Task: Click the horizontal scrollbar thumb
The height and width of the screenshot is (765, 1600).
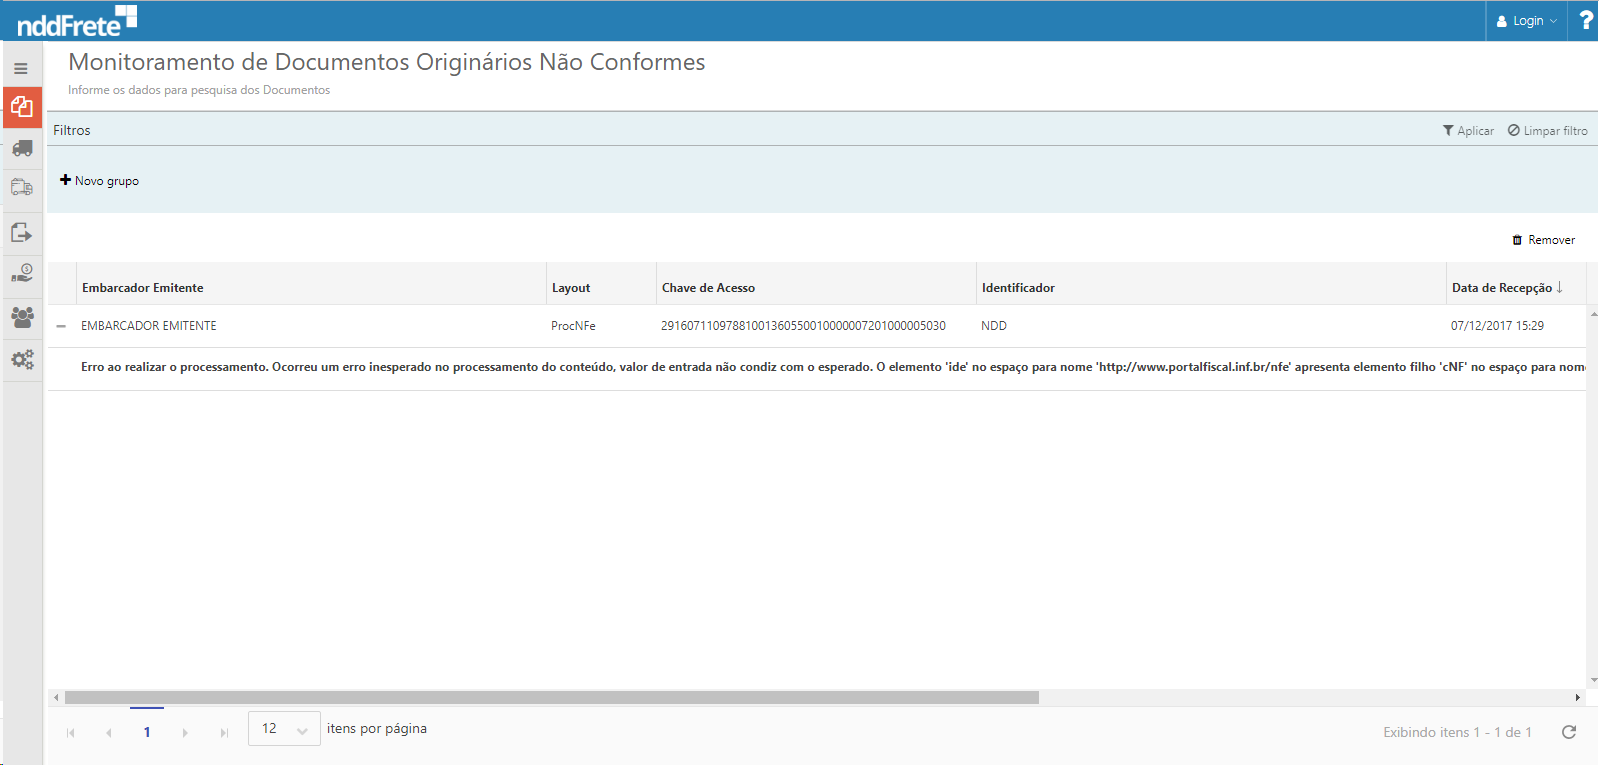Action: [x=551, y=698]
